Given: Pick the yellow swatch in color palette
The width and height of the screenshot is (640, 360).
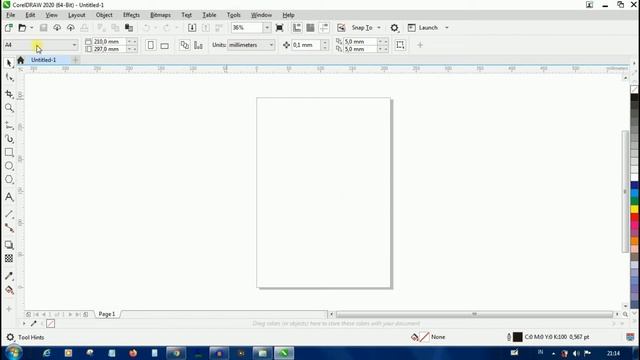Looking at the screenshot, I should click(x=635, y=209).
